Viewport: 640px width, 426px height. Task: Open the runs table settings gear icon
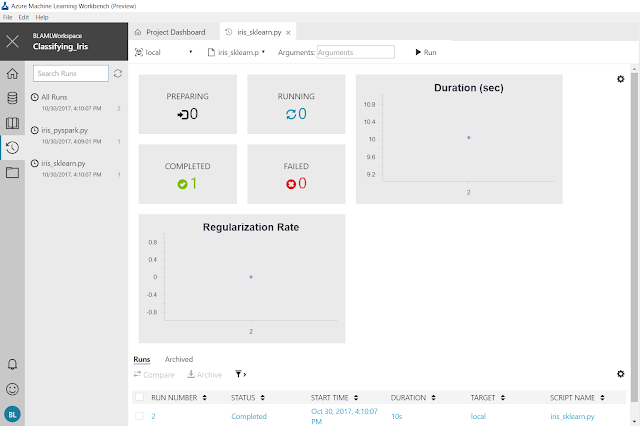(x=620, y=374)
